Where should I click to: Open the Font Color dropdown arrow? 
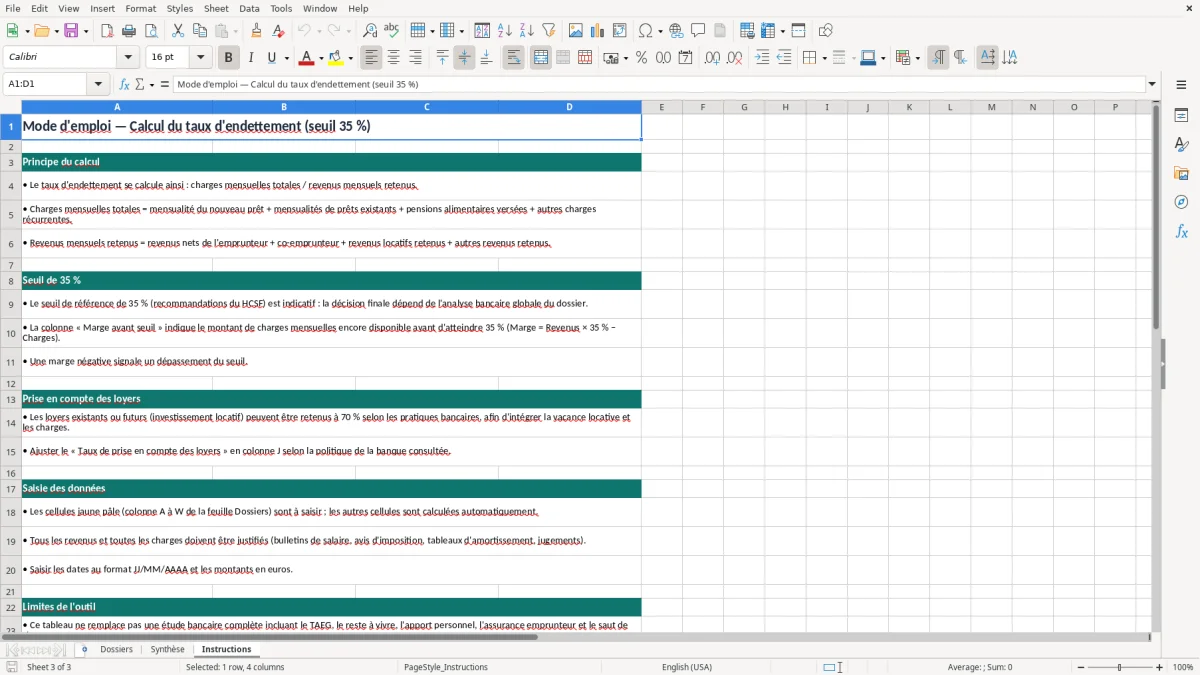320,58
